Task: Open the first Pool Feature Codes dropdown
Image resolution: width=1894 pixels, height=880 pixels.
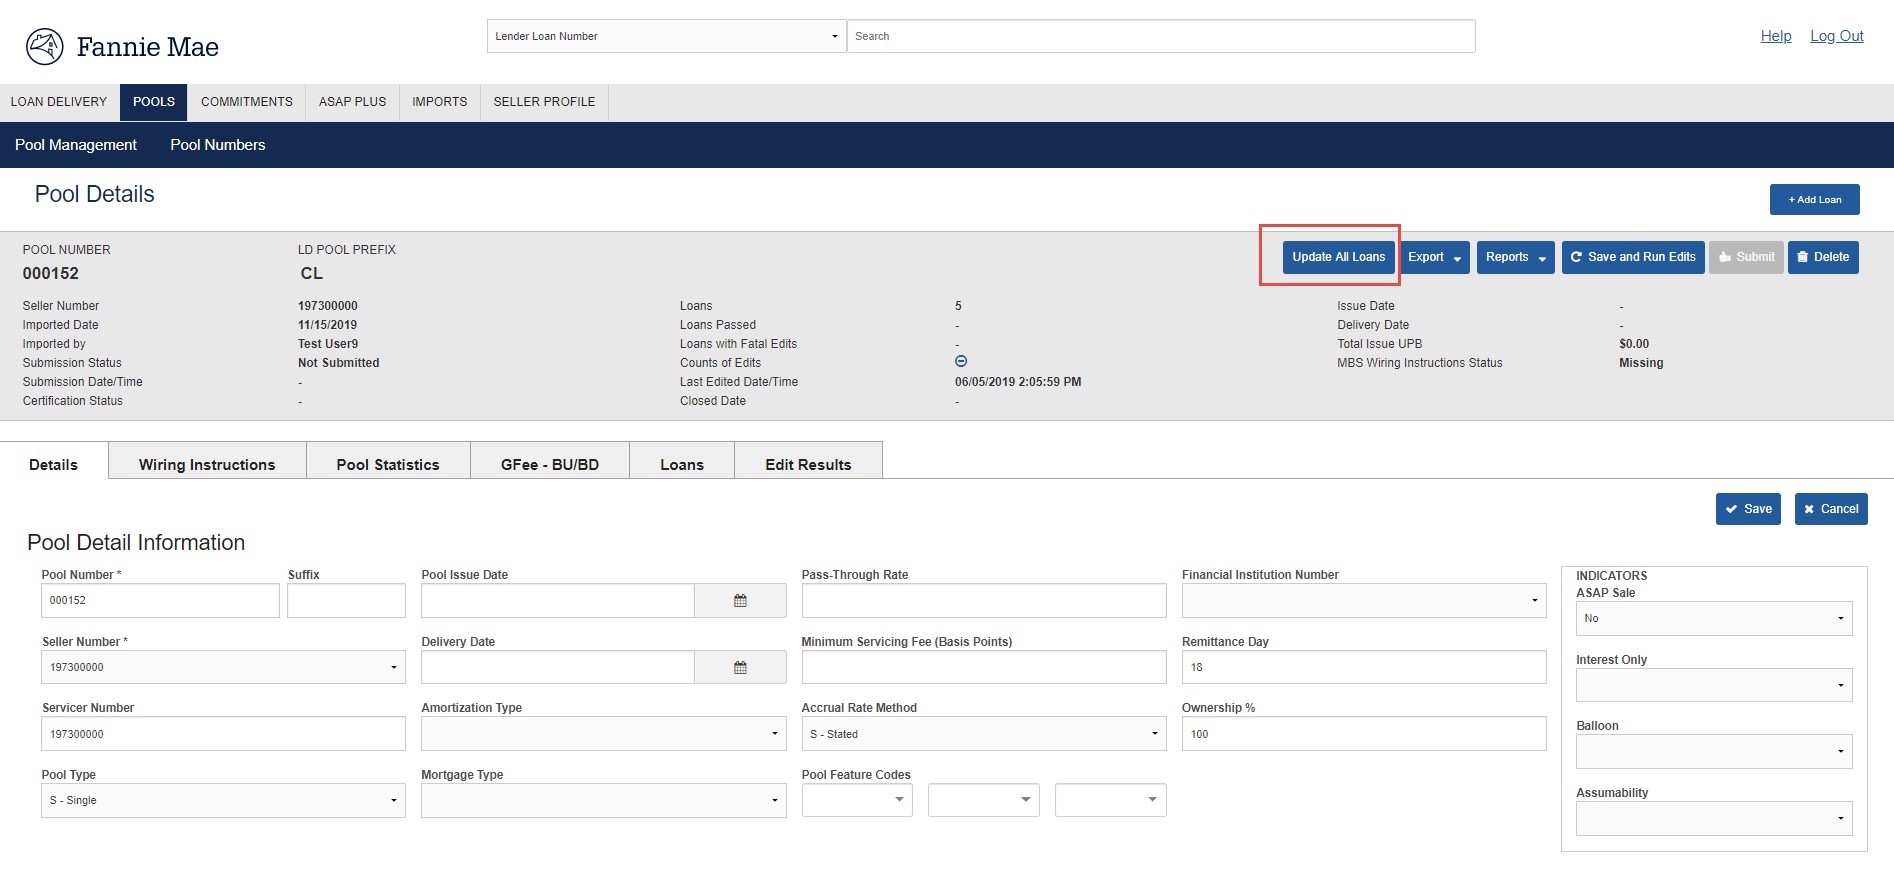Action: click(x=857, y=800)
